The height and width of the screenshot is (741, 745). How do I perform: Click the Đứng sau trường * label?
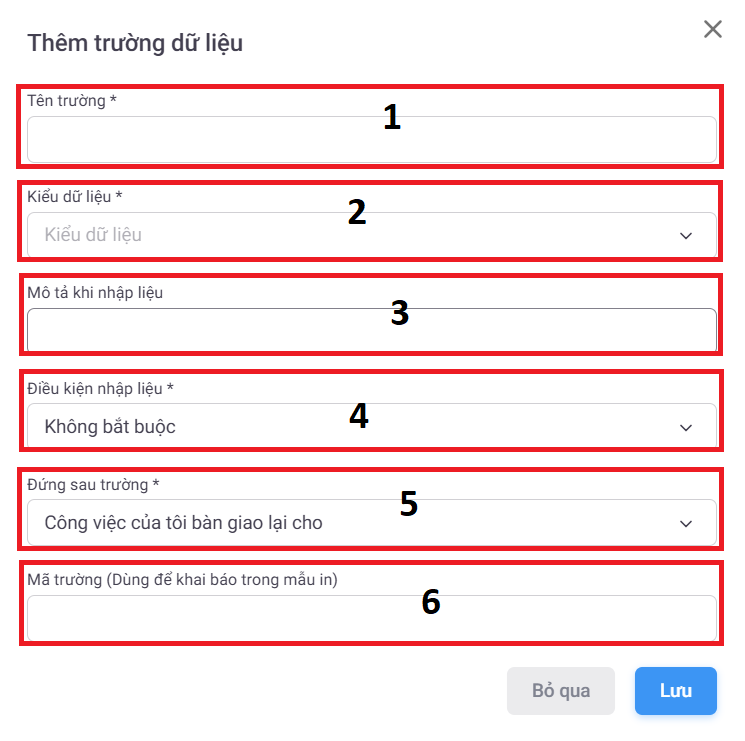coord(93,484)
